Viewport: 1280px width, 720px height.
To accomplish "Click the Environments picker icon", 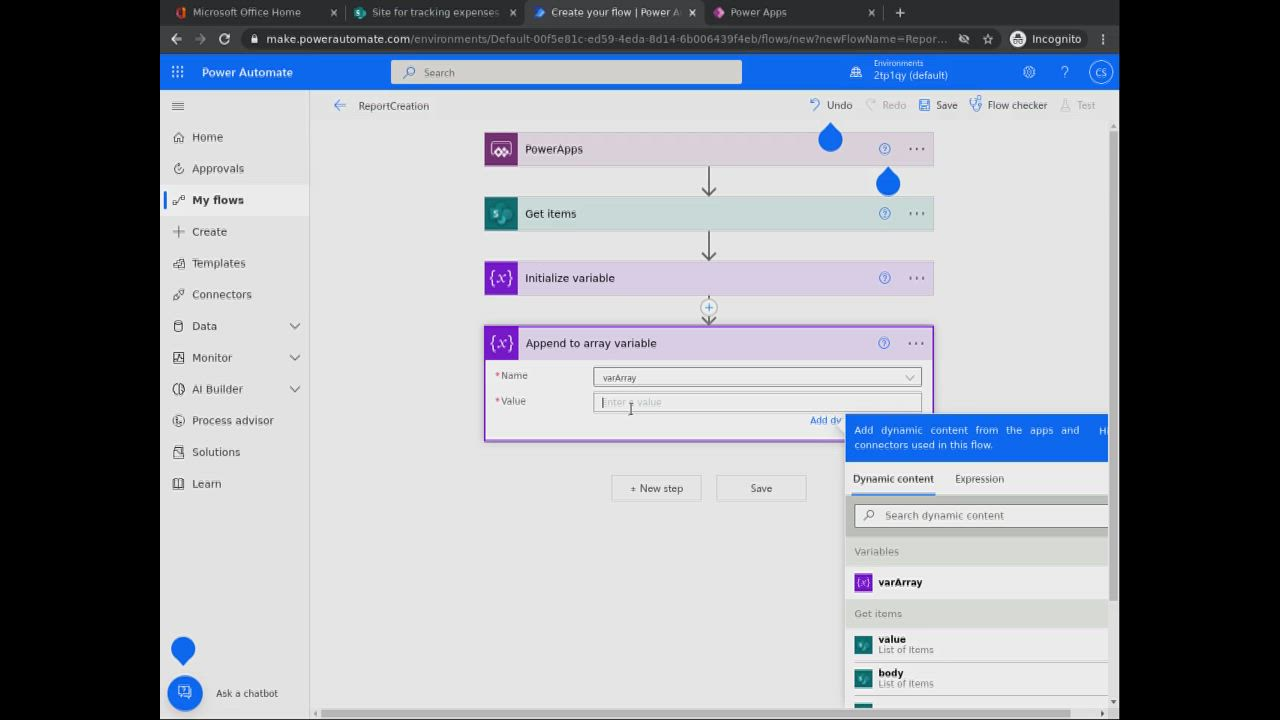I will 856,72.
